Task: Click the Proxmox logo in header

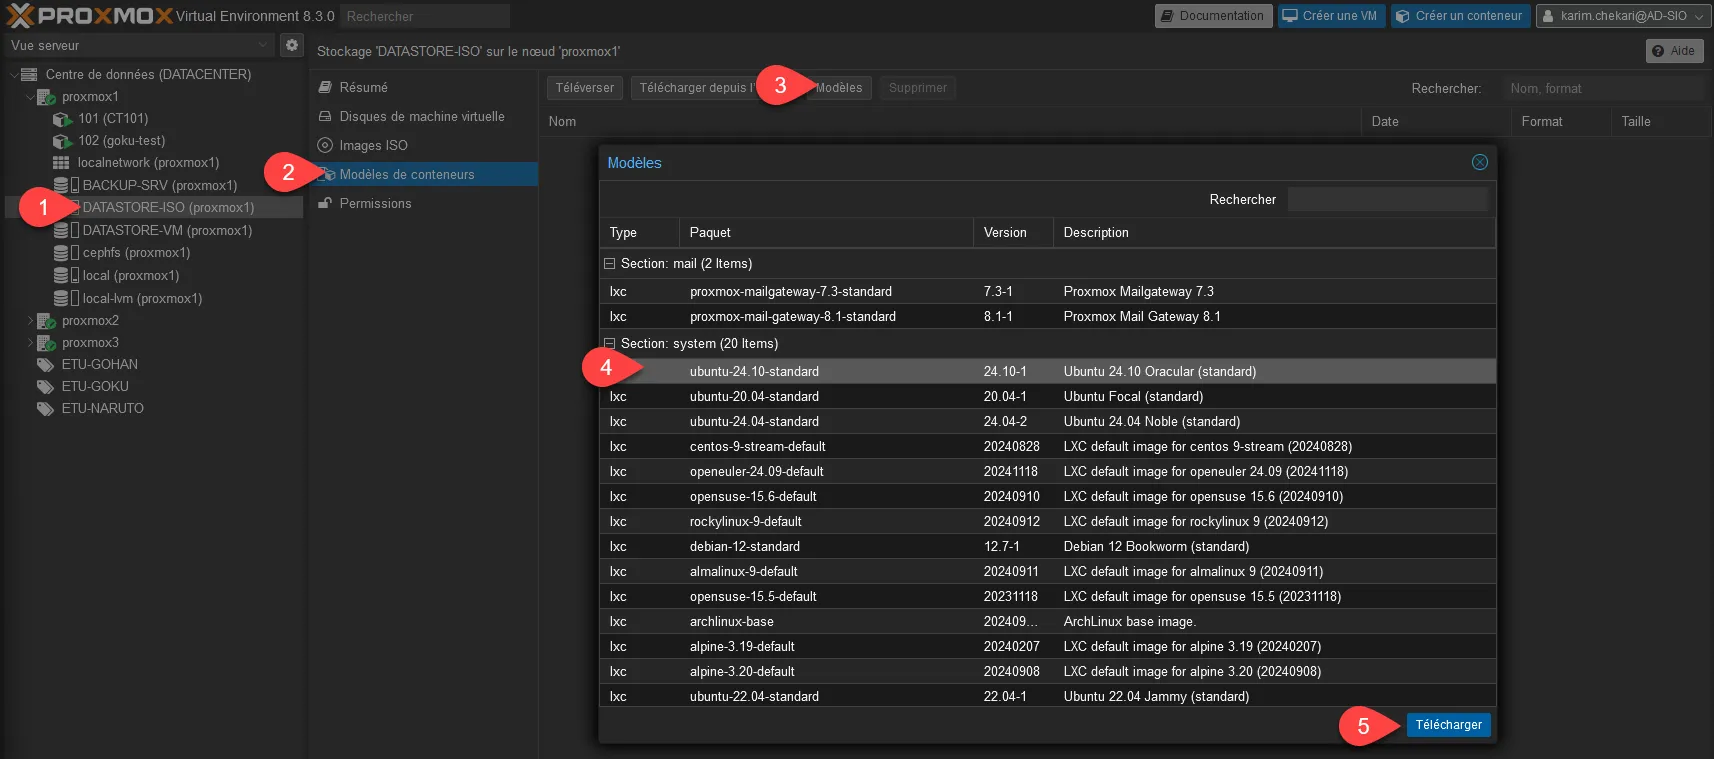Action: [90, 16]
